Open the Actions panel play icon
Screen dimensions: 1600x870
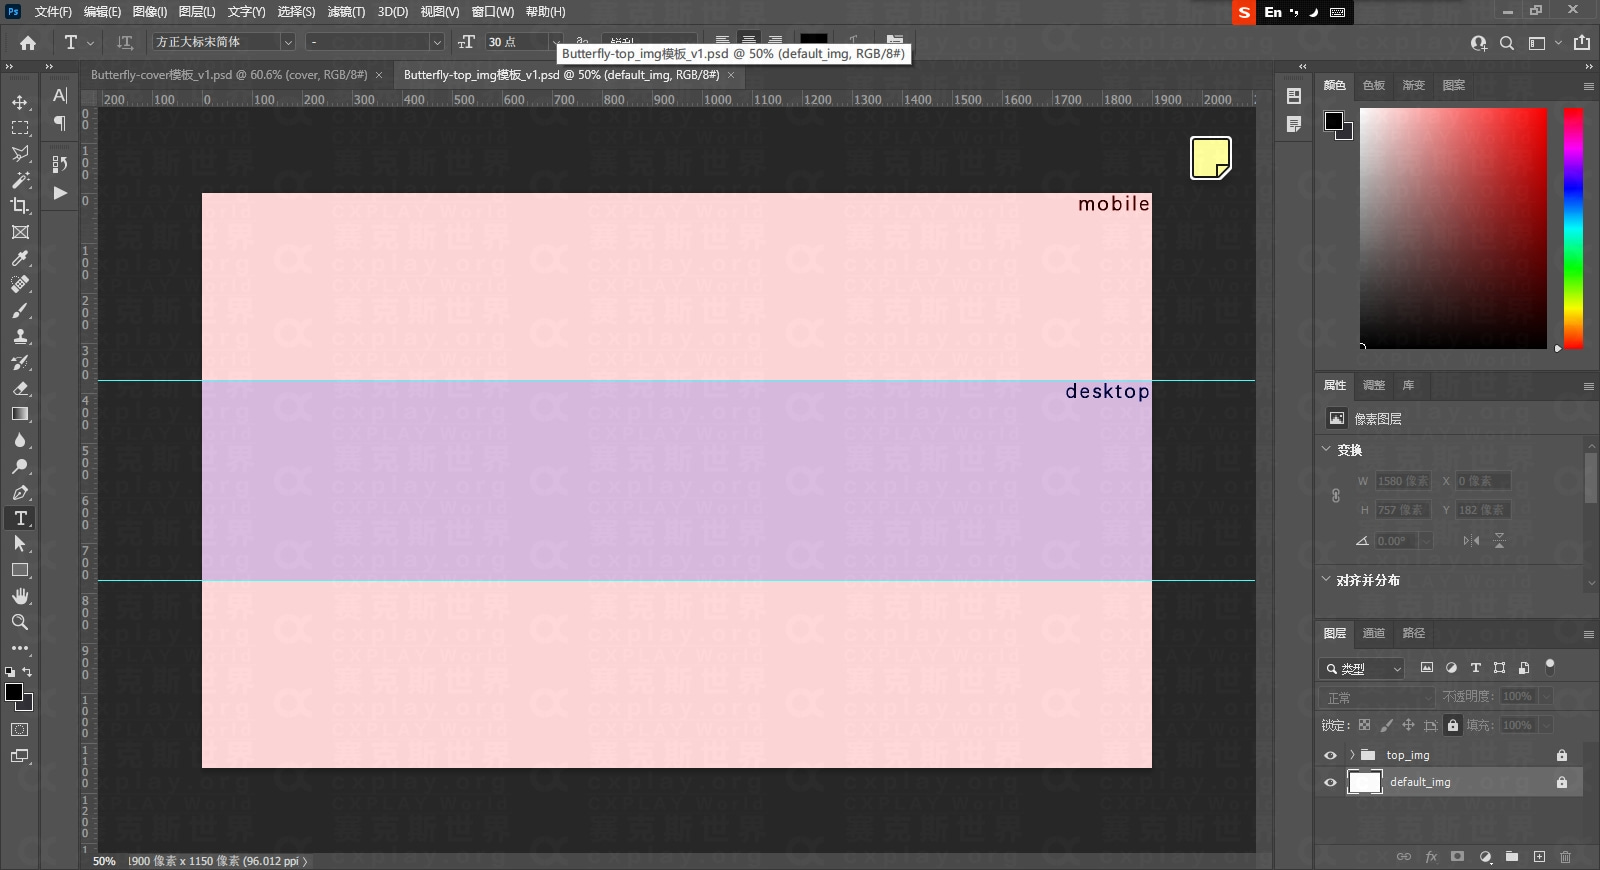[x=60, y=193]
